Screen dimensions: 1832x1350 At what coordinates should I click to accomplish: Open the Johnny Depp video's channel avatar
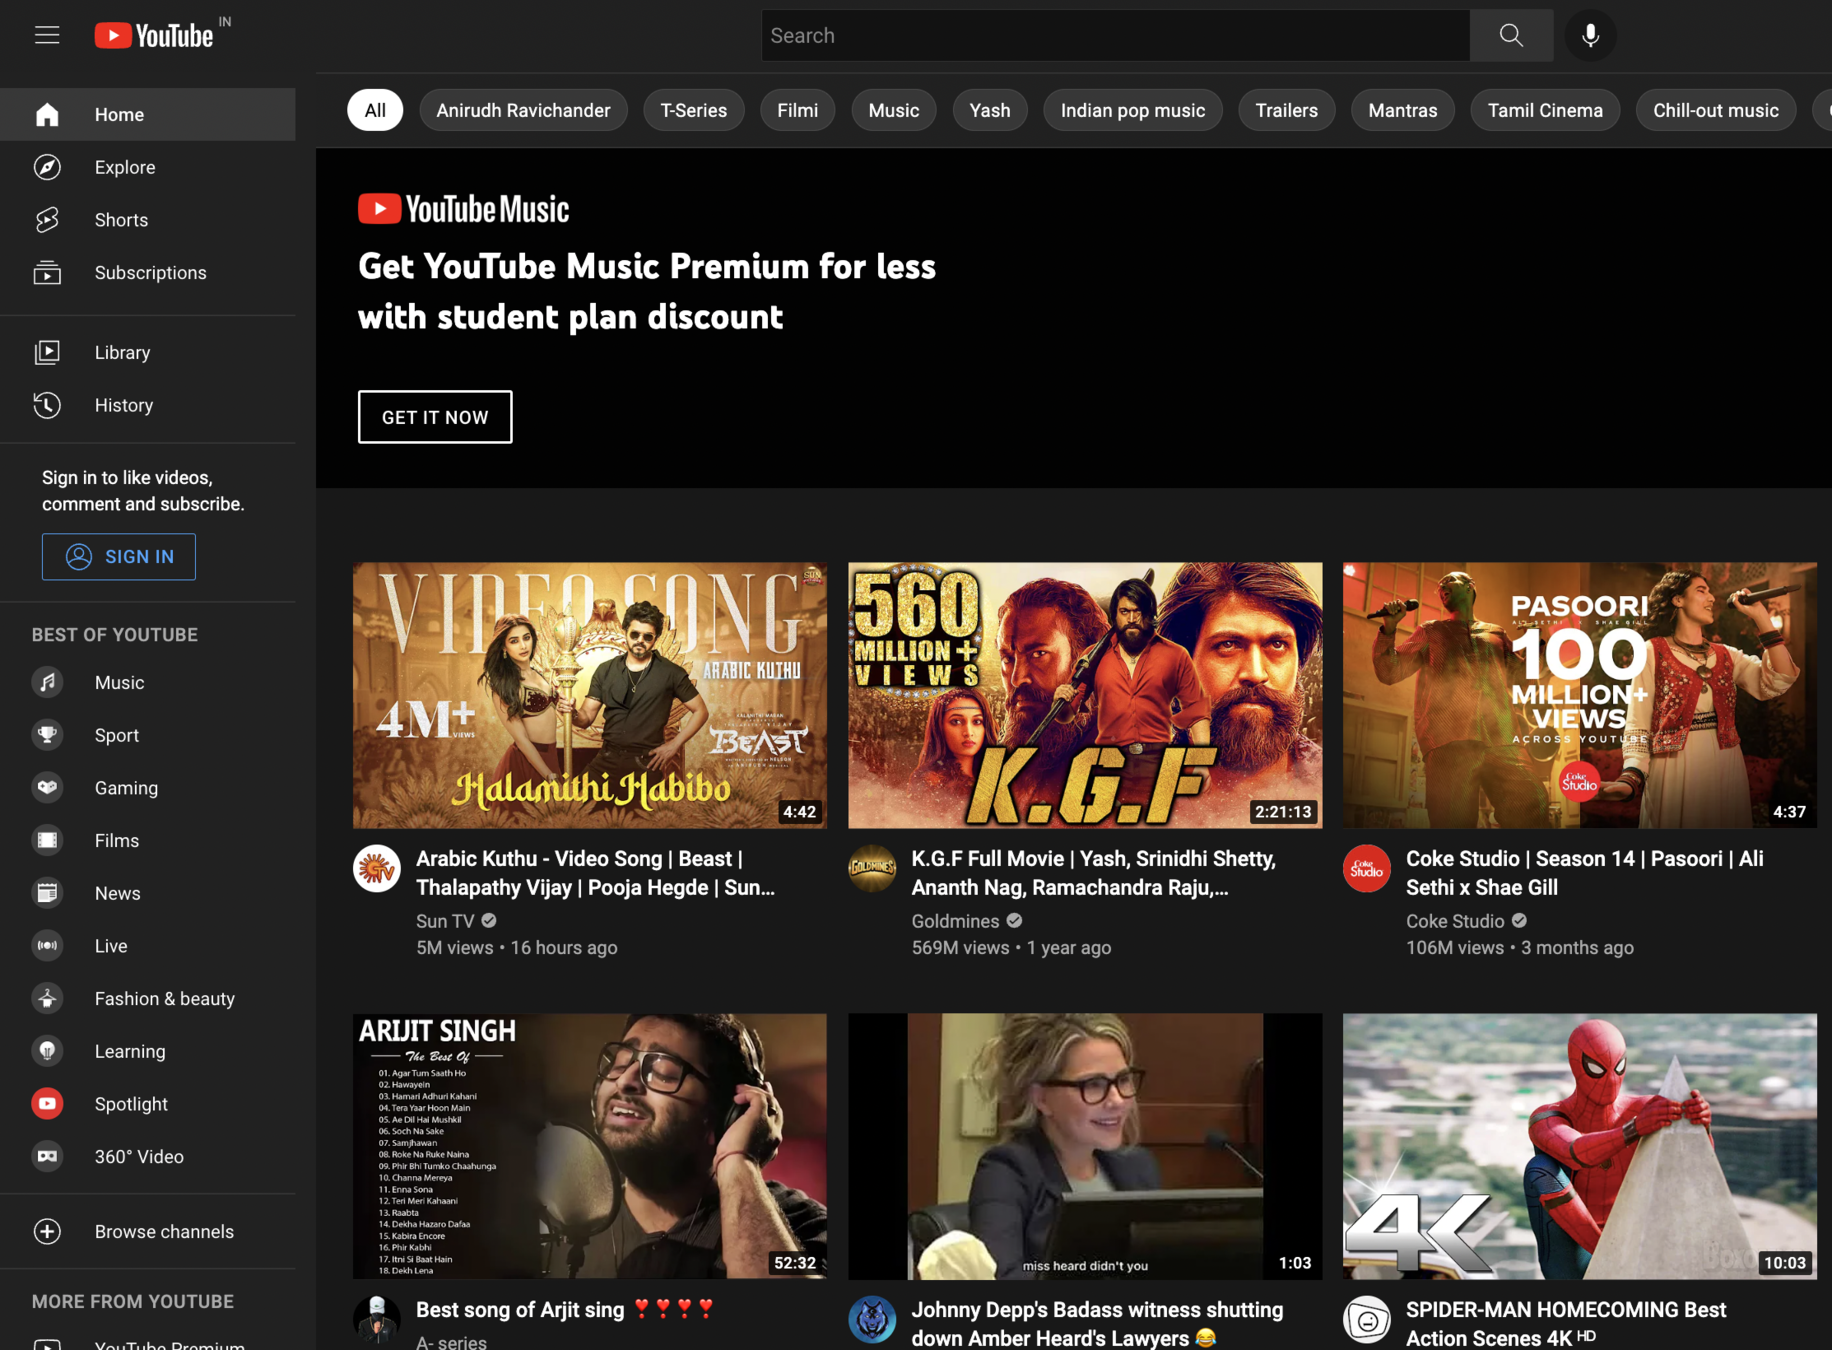[x=872, y=1320]
